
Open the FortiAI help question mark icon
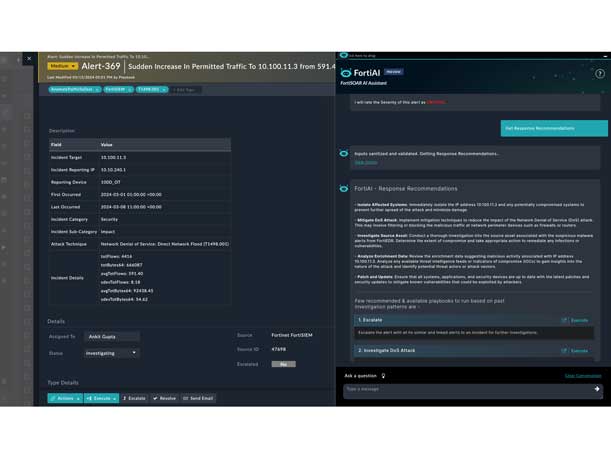pos(600,74)
